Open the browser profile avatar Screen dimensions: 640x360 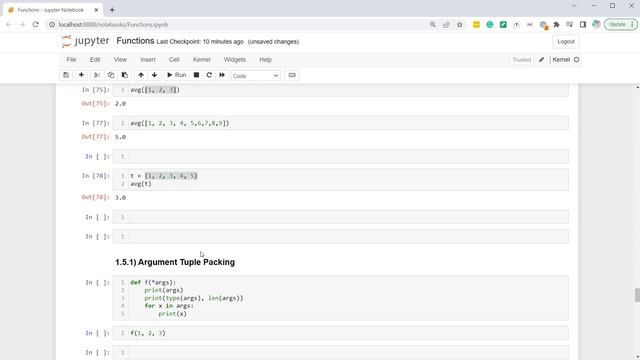coord(596,24)
